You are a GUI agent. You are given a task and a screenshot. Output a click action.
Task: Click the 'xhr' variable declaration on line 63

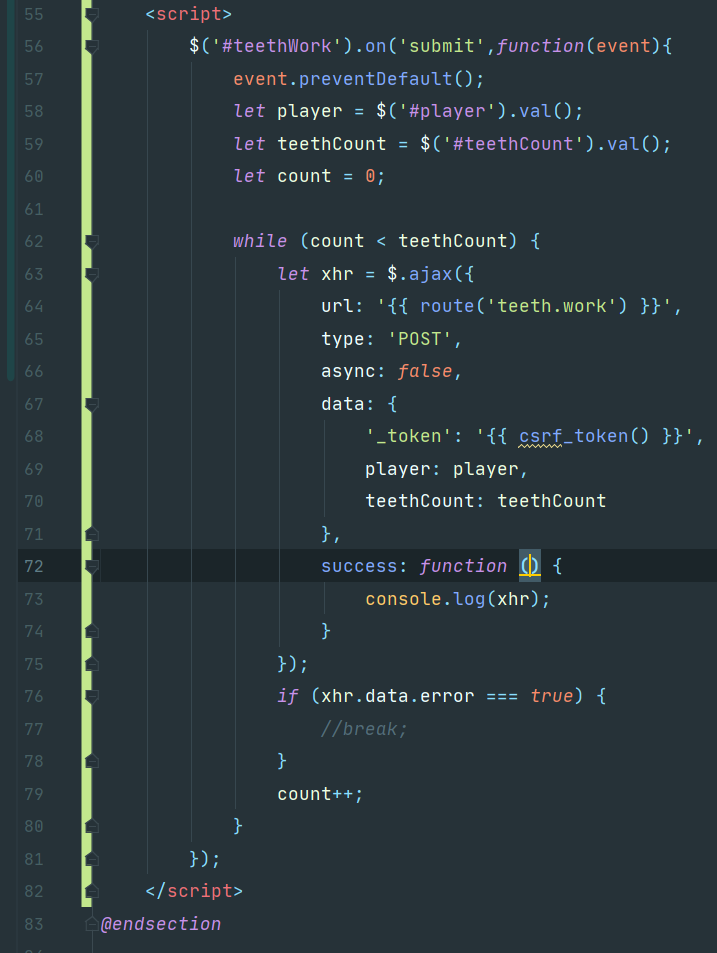(337, 274)
